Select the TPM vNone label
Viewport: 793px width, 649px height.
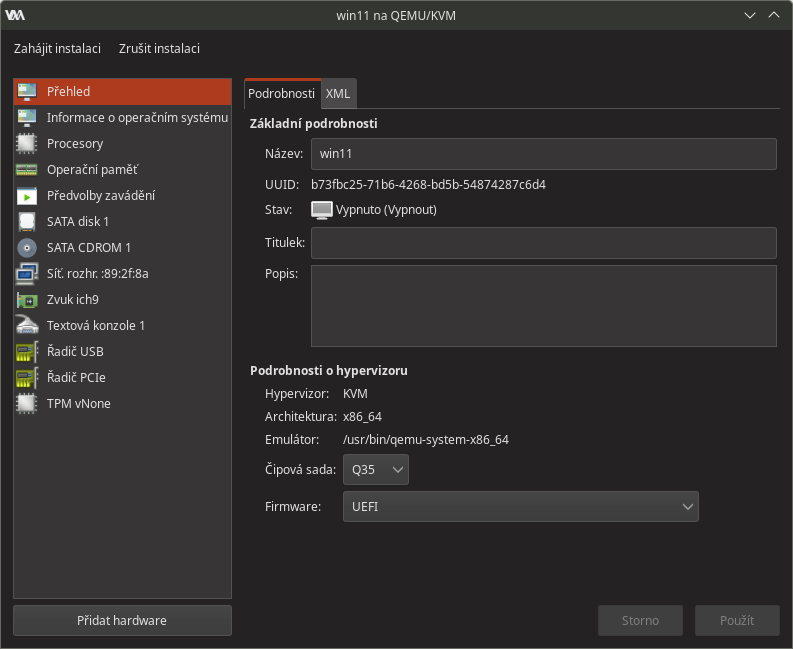click(79, 404)
